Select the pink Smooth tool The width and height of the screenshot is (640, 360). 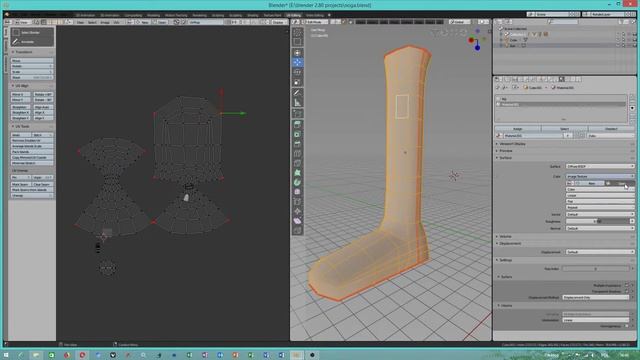(298, 192)
